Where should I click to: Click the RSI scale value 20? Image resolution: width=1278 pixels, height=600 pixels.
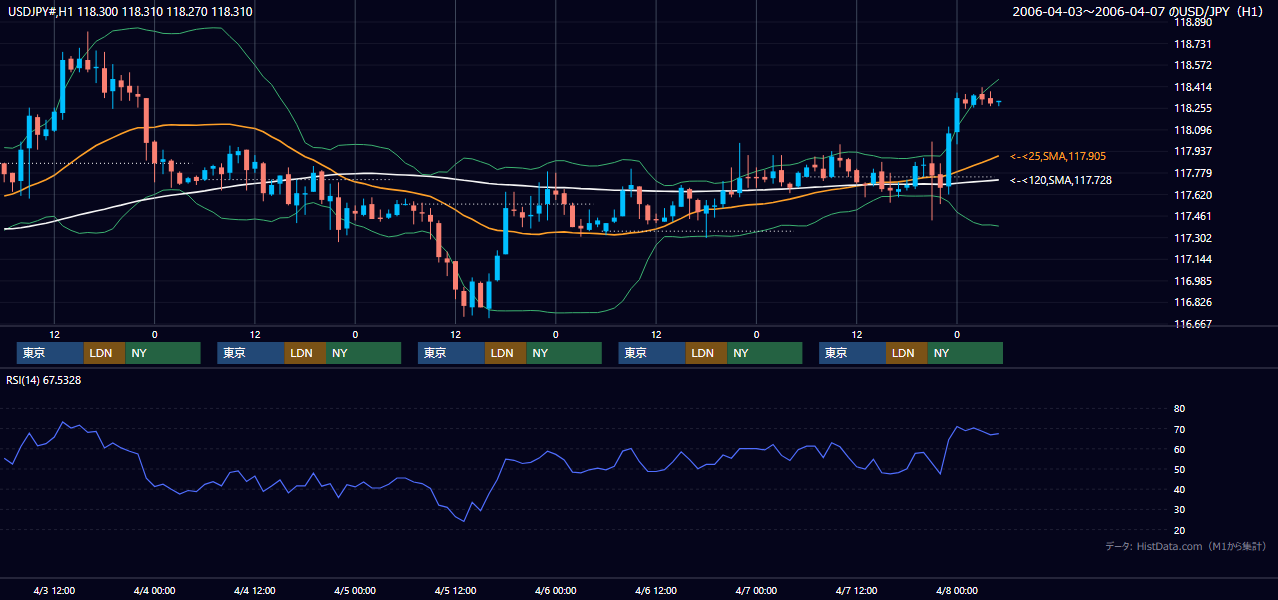pyautogui.click(x=1179, y=530)
